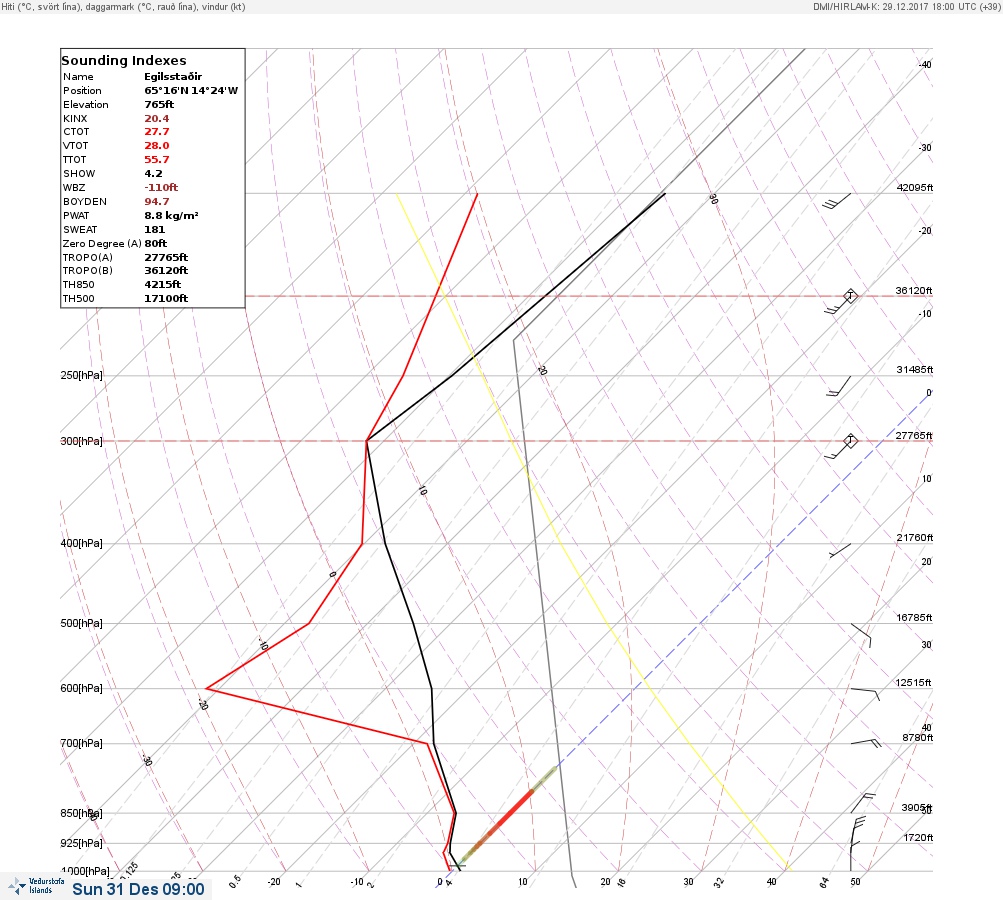Click the Zero Degree (A) value 80ft

(x=155, y=244)
